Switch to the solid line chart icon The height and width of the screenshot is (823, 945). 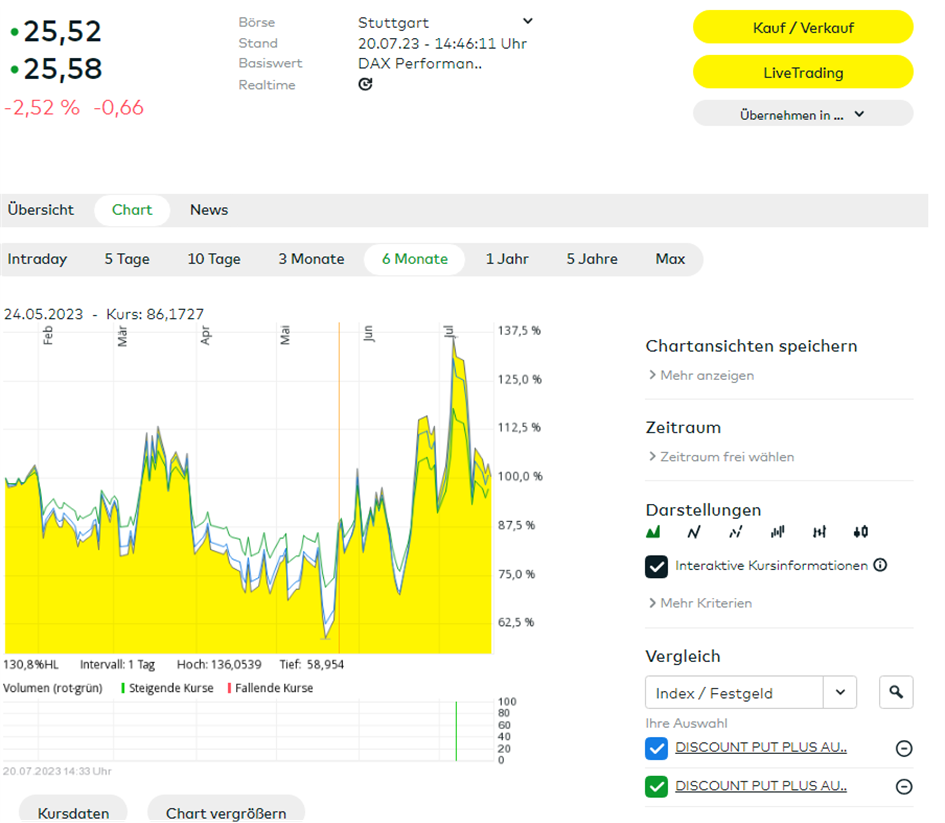coord(694,532)
